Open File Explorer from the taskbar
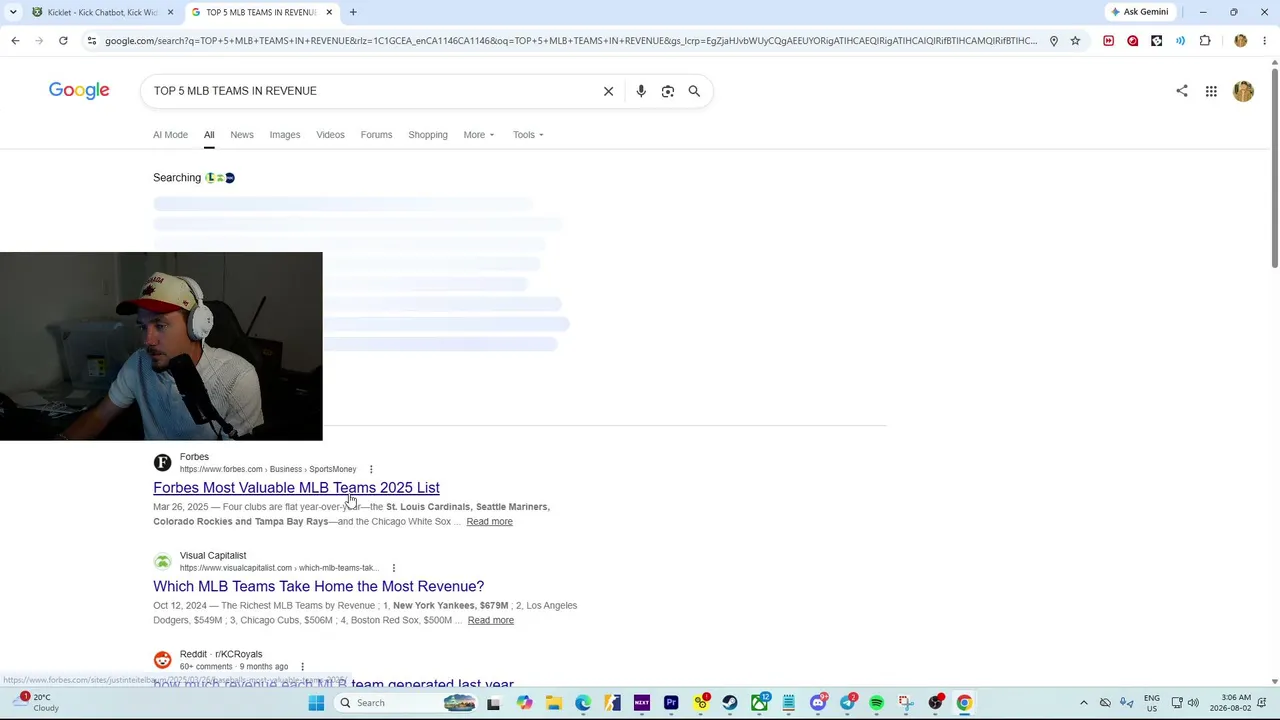 [x=554, y=703]
